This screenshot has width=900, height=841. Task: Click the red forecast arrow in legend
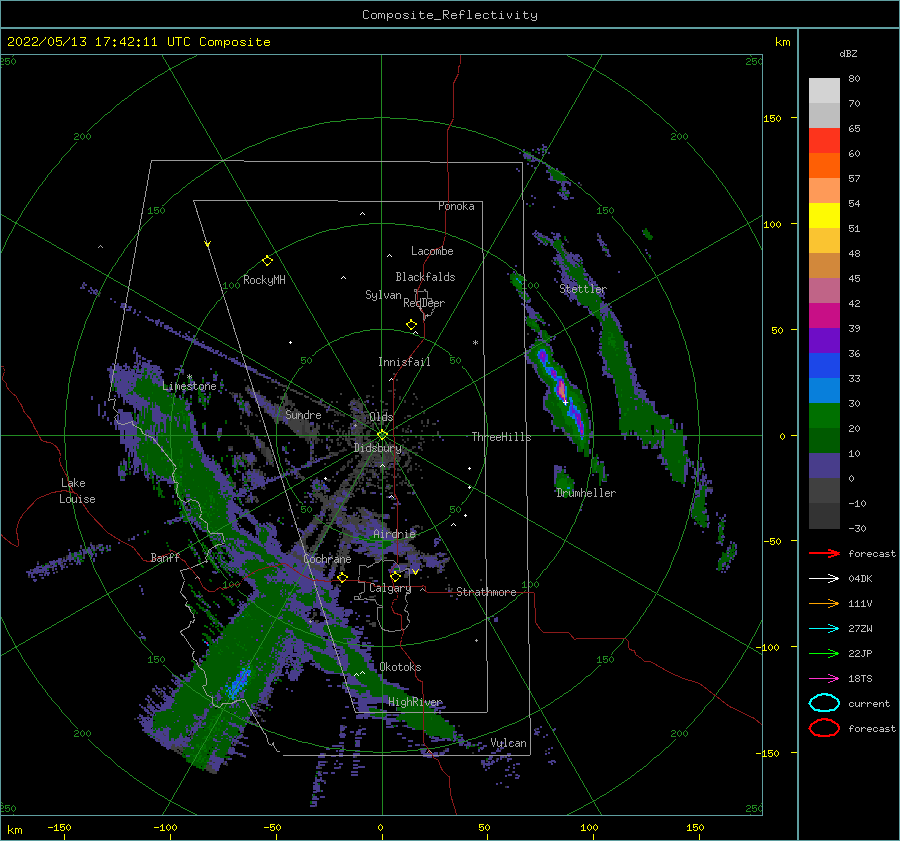click(x=824, y=553)
